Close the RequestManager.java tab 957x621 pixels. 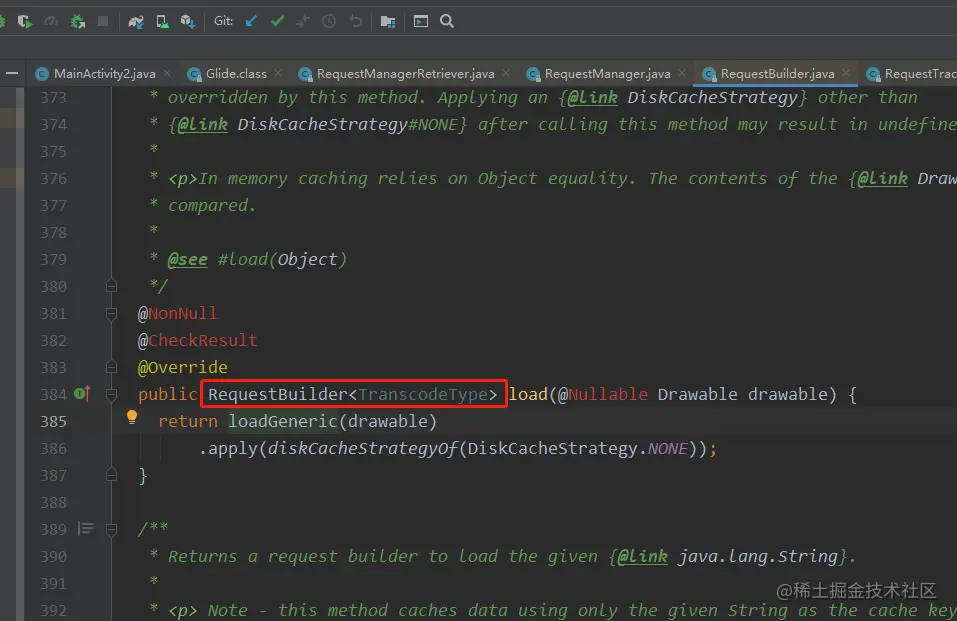click(682, 73)
